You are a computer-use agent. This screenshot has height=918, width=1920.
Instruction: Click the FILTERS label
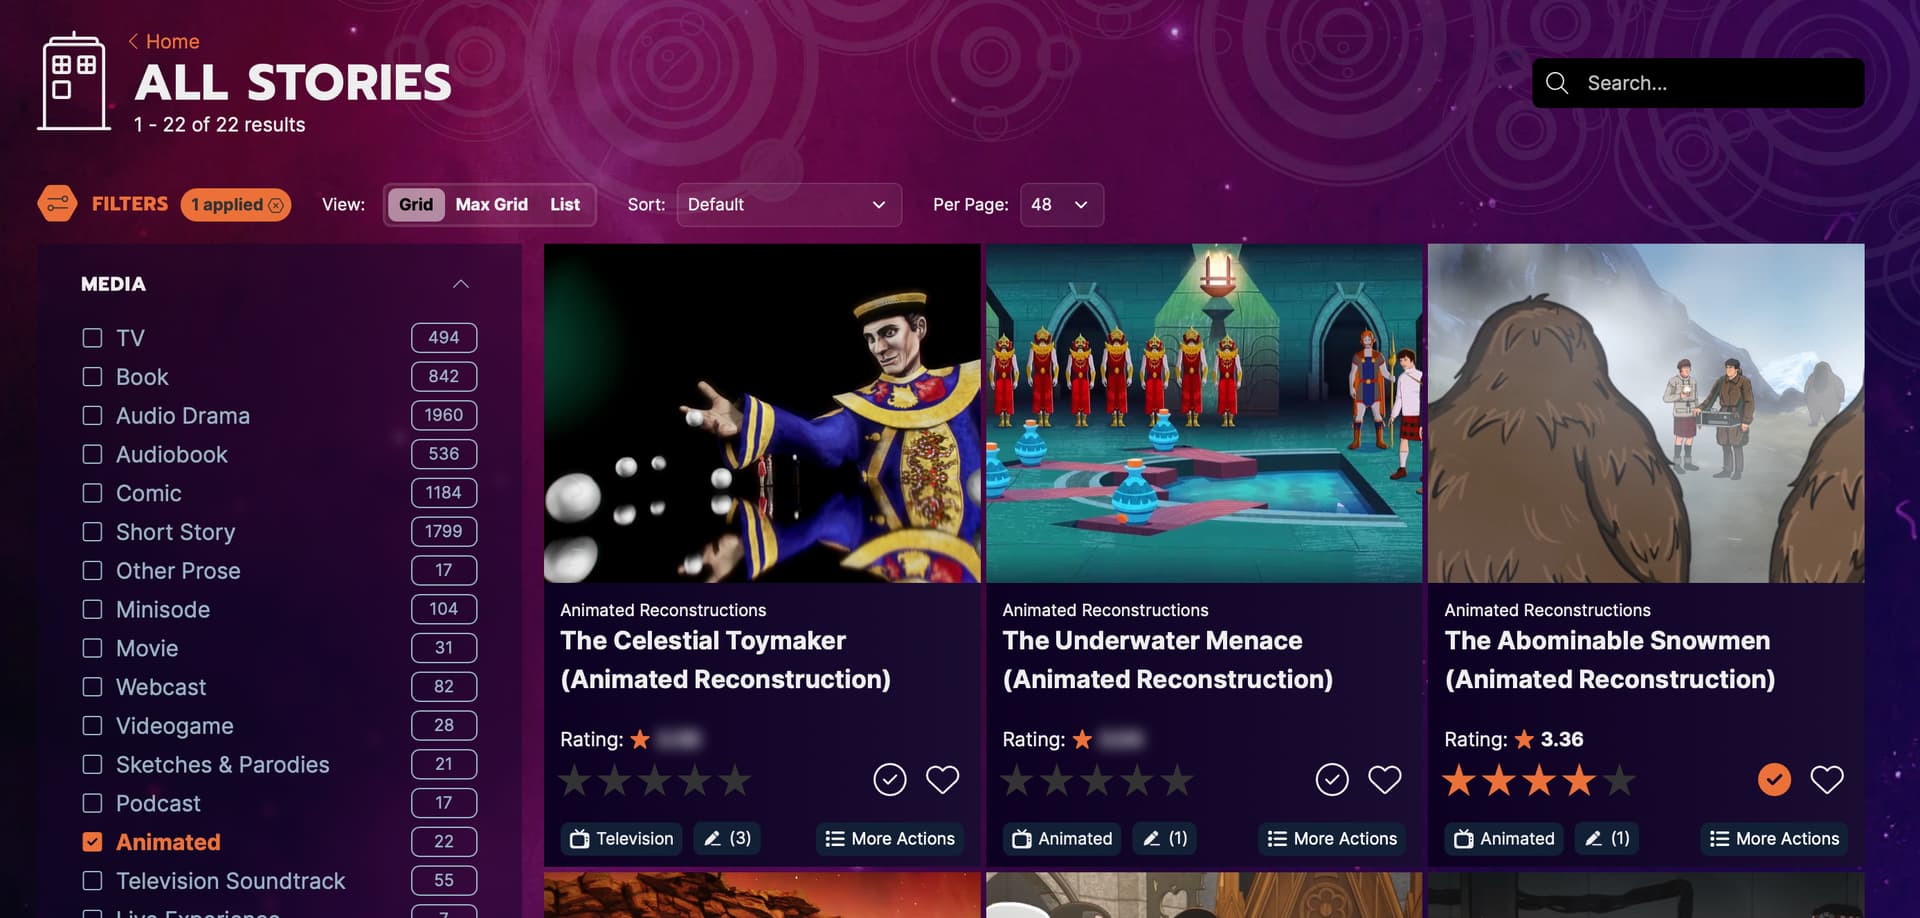[130, 204]
